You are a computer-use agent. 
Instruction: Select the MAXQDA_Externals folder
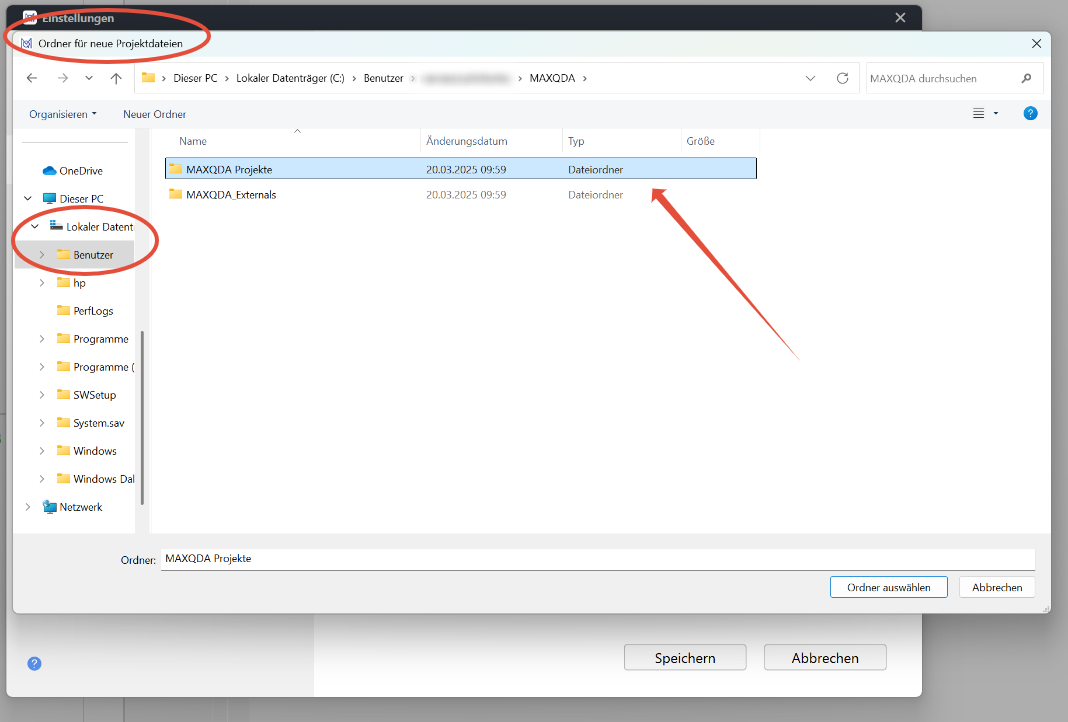point(460,195)
